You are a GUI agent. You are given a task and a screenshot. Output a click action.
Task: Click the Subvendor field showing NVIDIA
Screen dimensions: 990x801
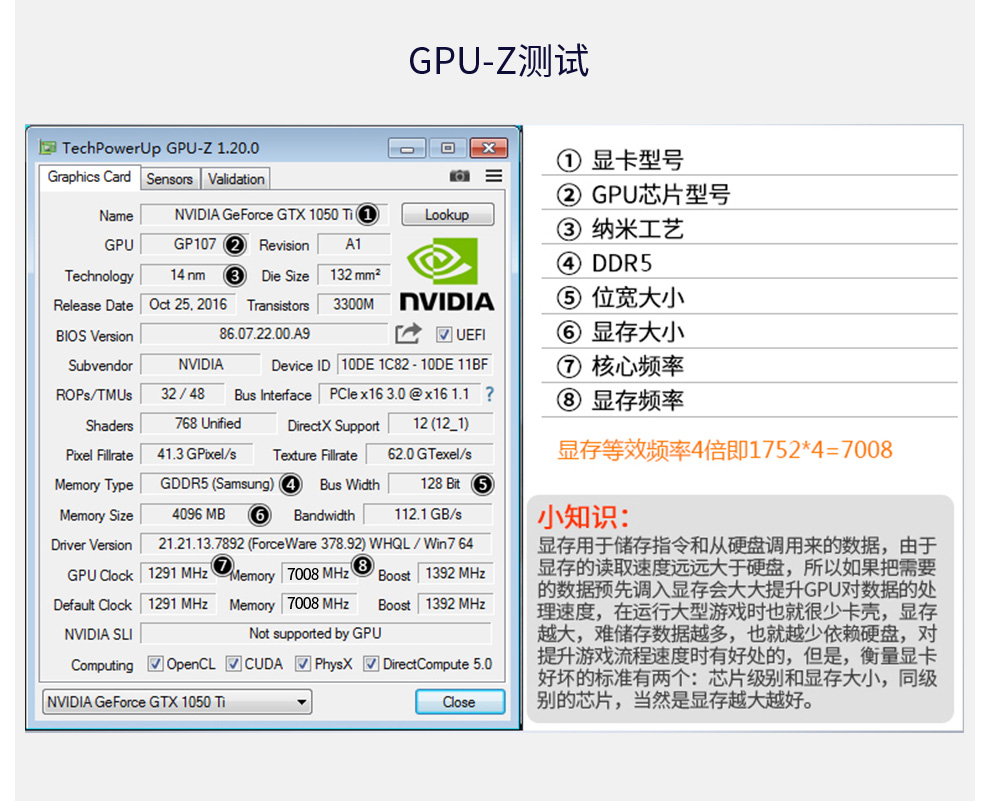[x=200, y=365]
